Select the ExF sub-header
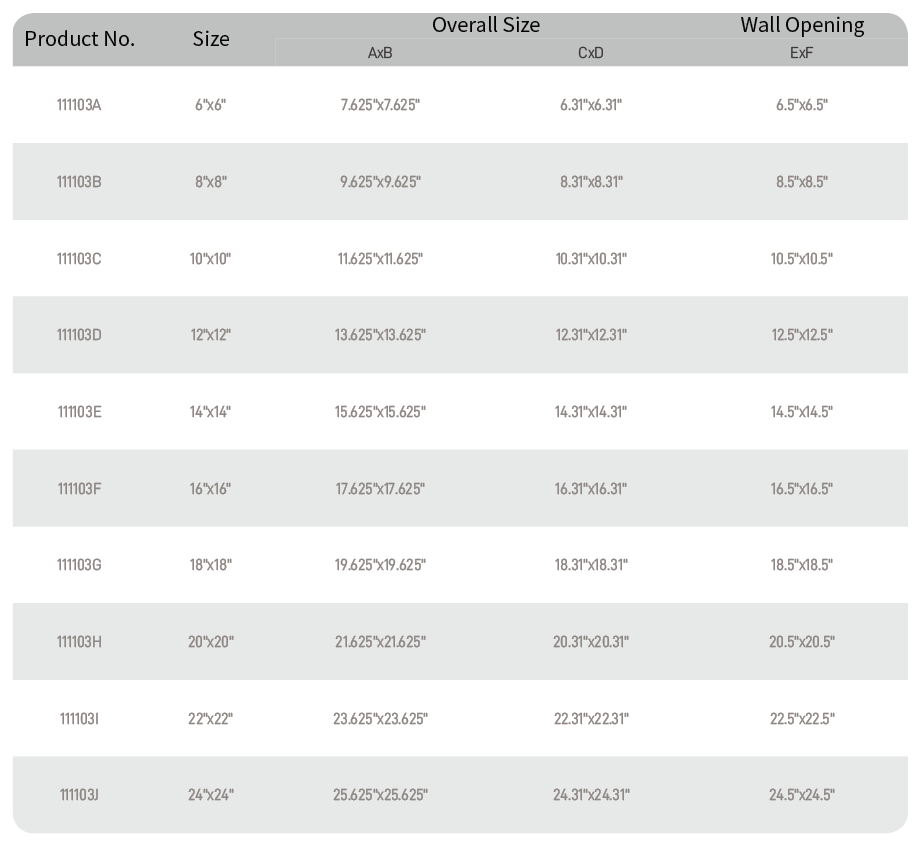 click(x=801, y=53)
